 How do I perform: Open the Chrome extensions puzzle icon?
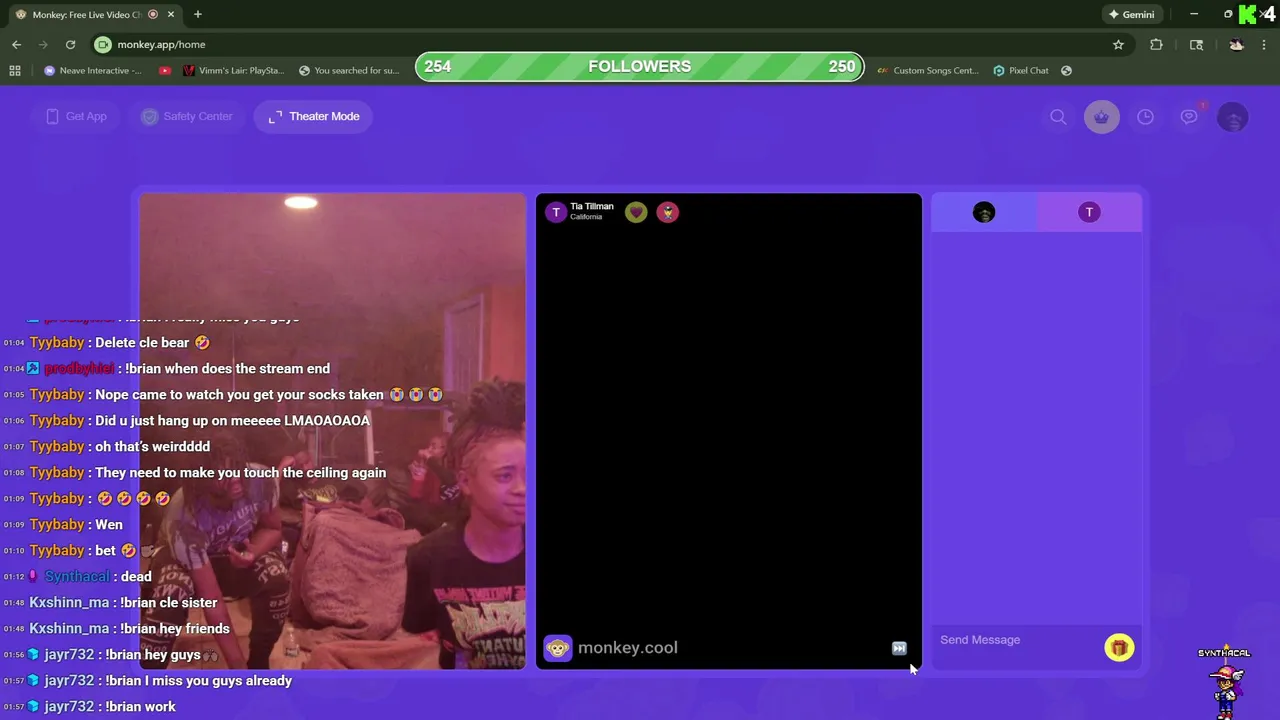click(x=1156, y=44)
